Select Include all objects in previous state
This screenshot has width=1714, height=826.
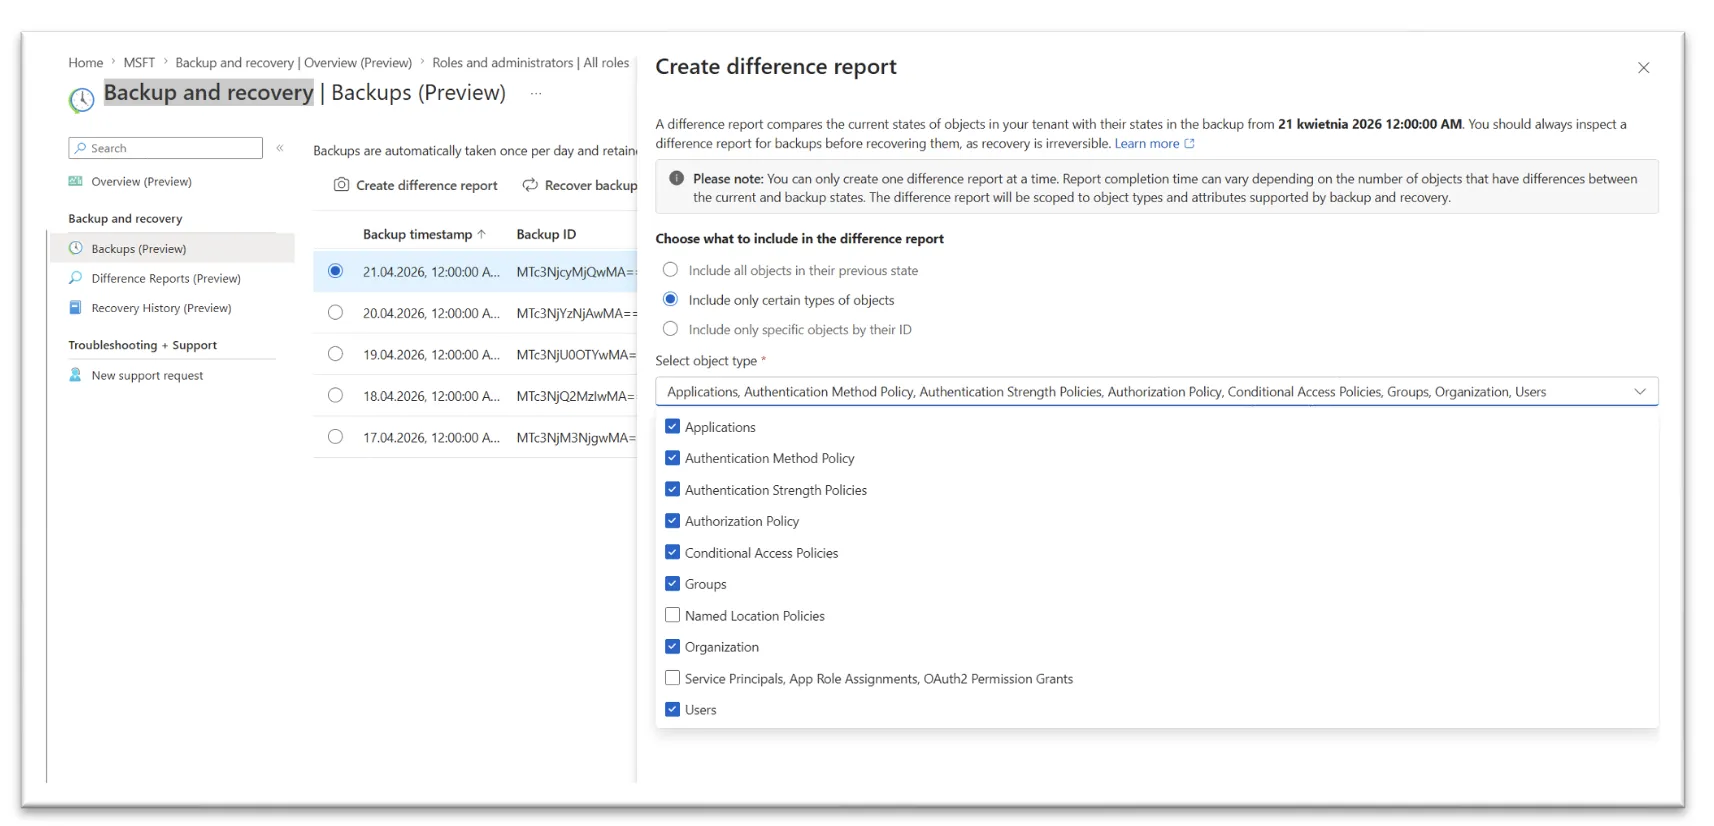[670, 270]
